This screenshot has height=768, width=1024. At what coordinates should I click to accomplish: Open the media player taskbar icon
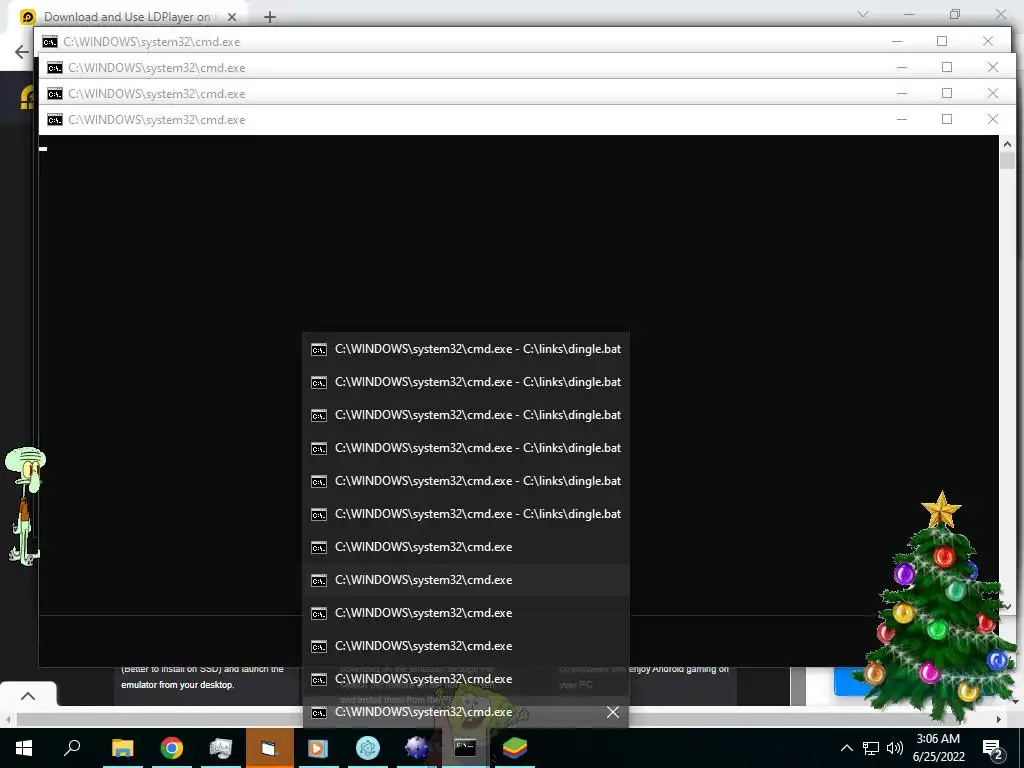coord(319,748)
